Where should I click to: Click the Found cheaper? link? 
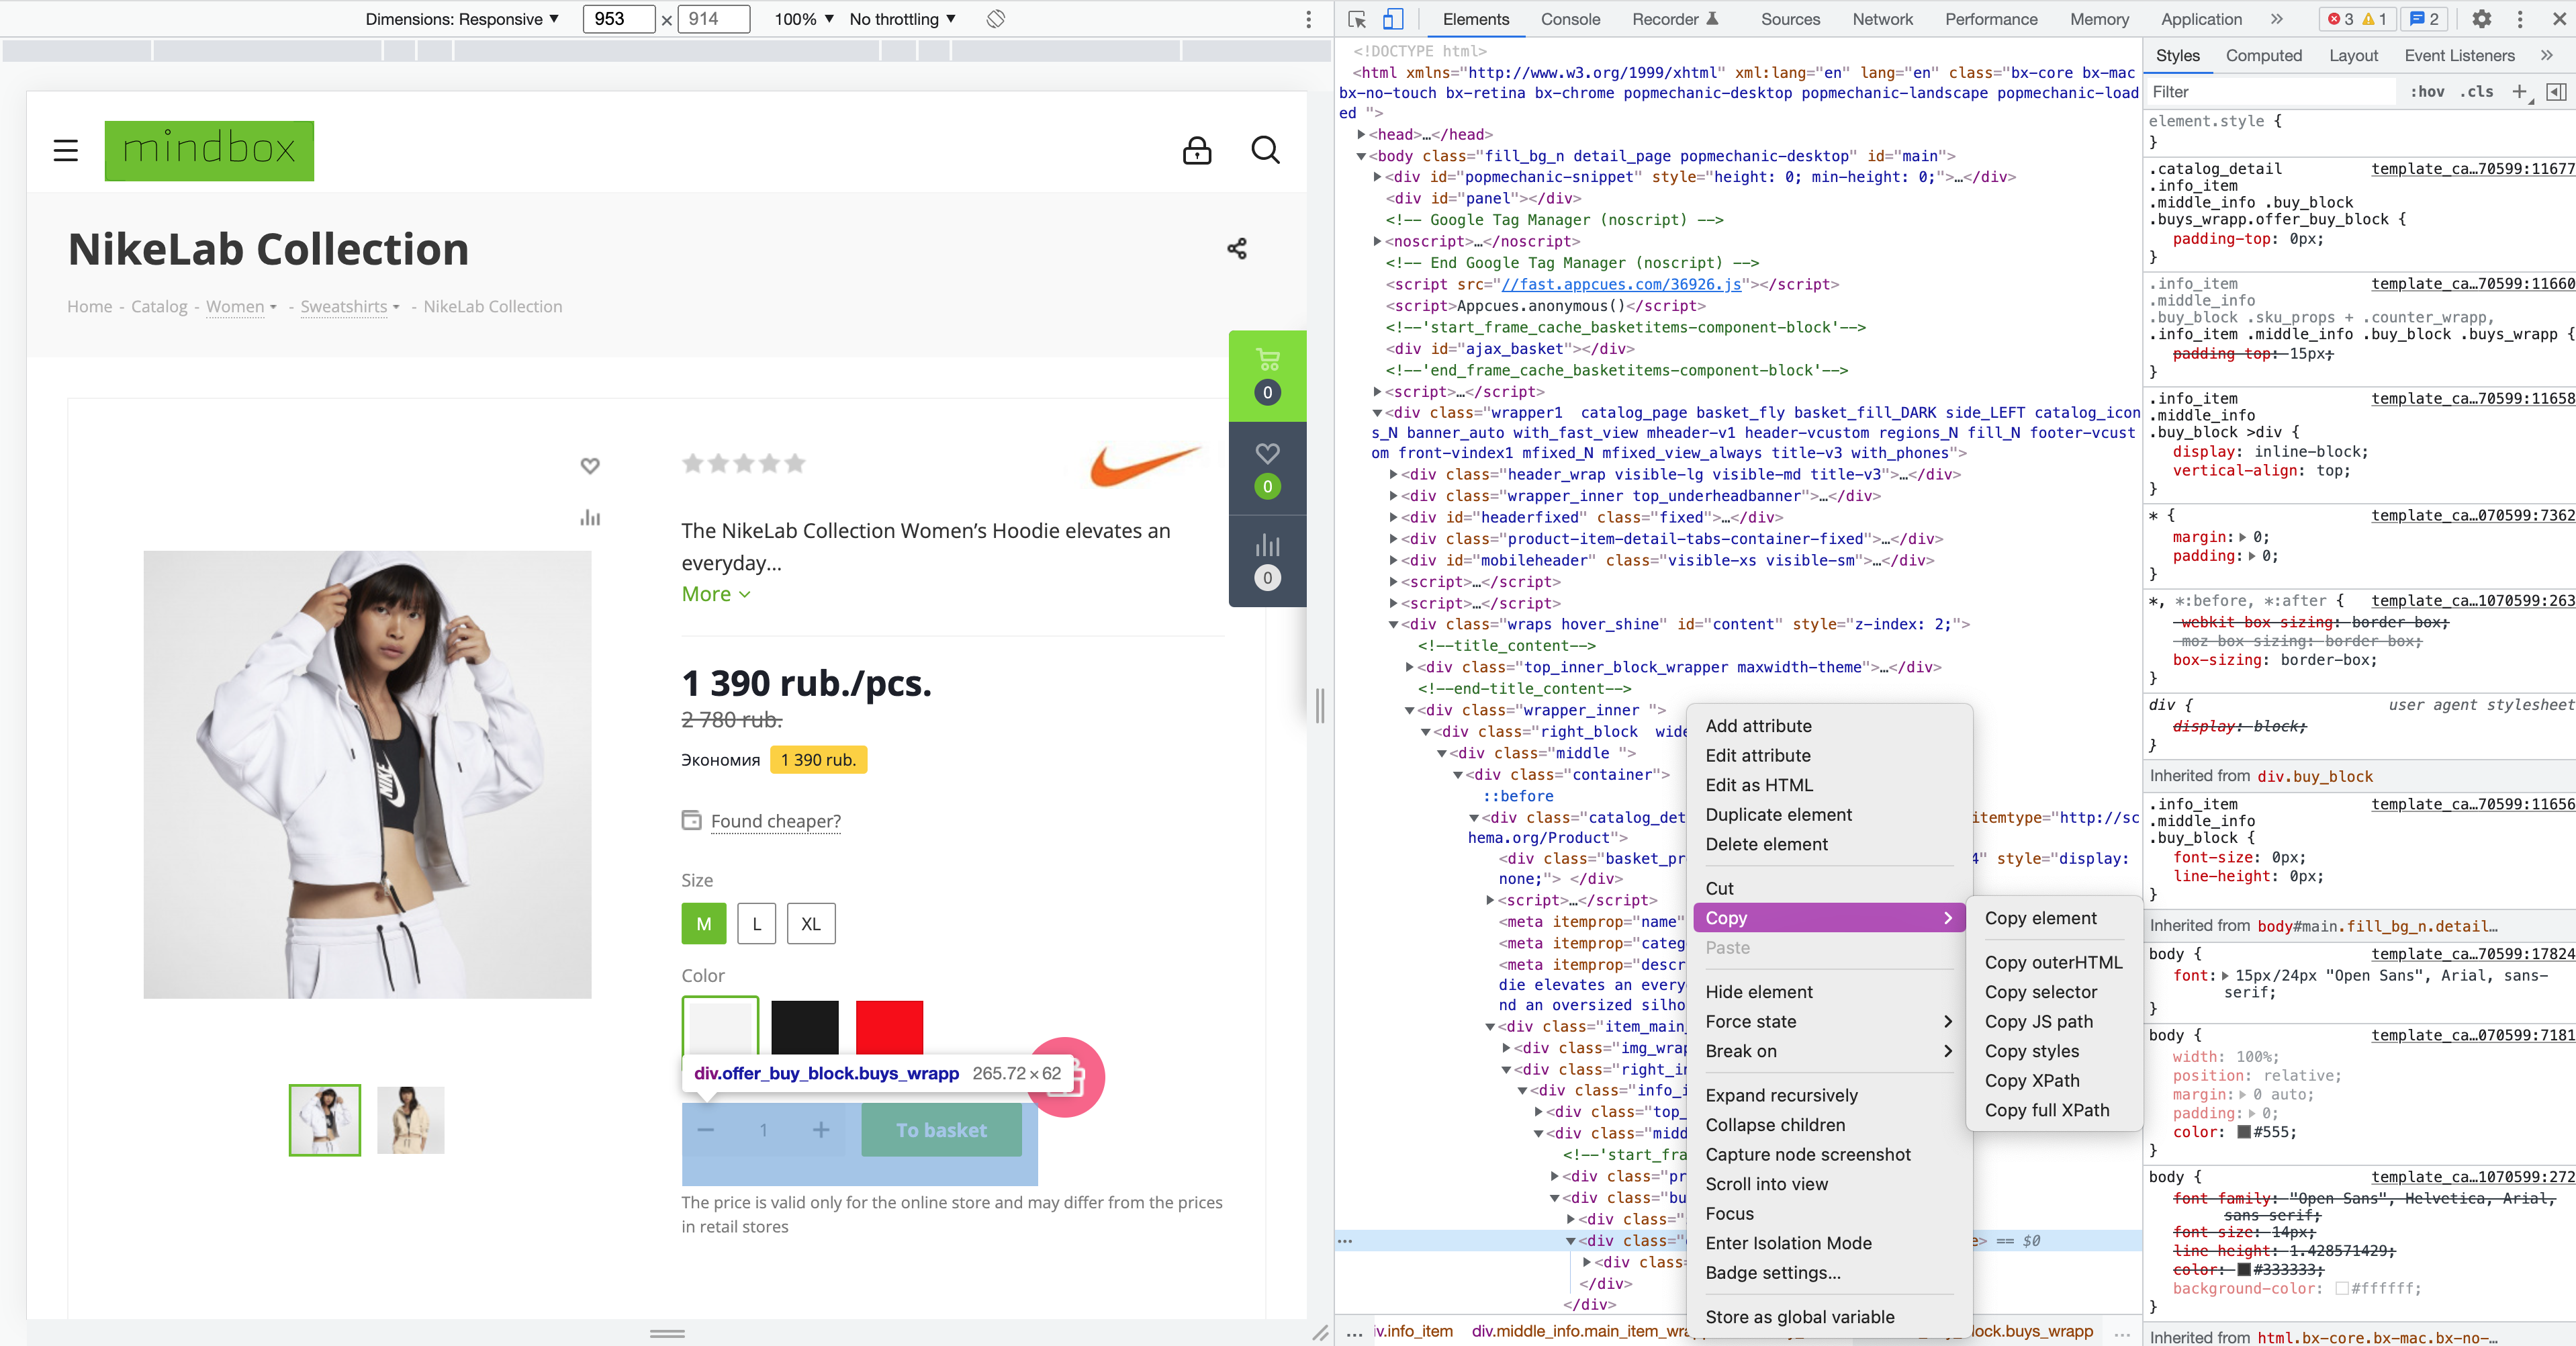775,821
